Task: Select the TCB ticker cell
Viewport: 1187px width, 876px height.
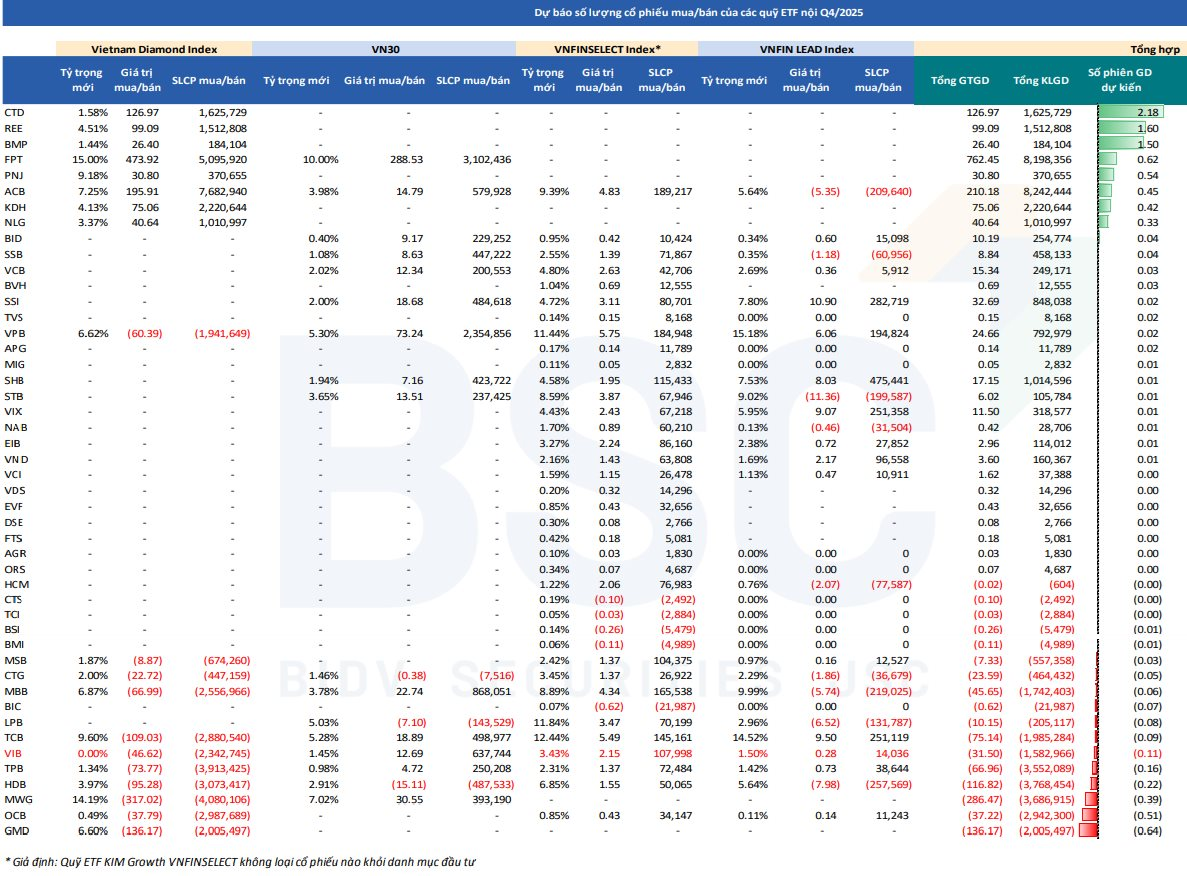Action: [x=14, y=737]
